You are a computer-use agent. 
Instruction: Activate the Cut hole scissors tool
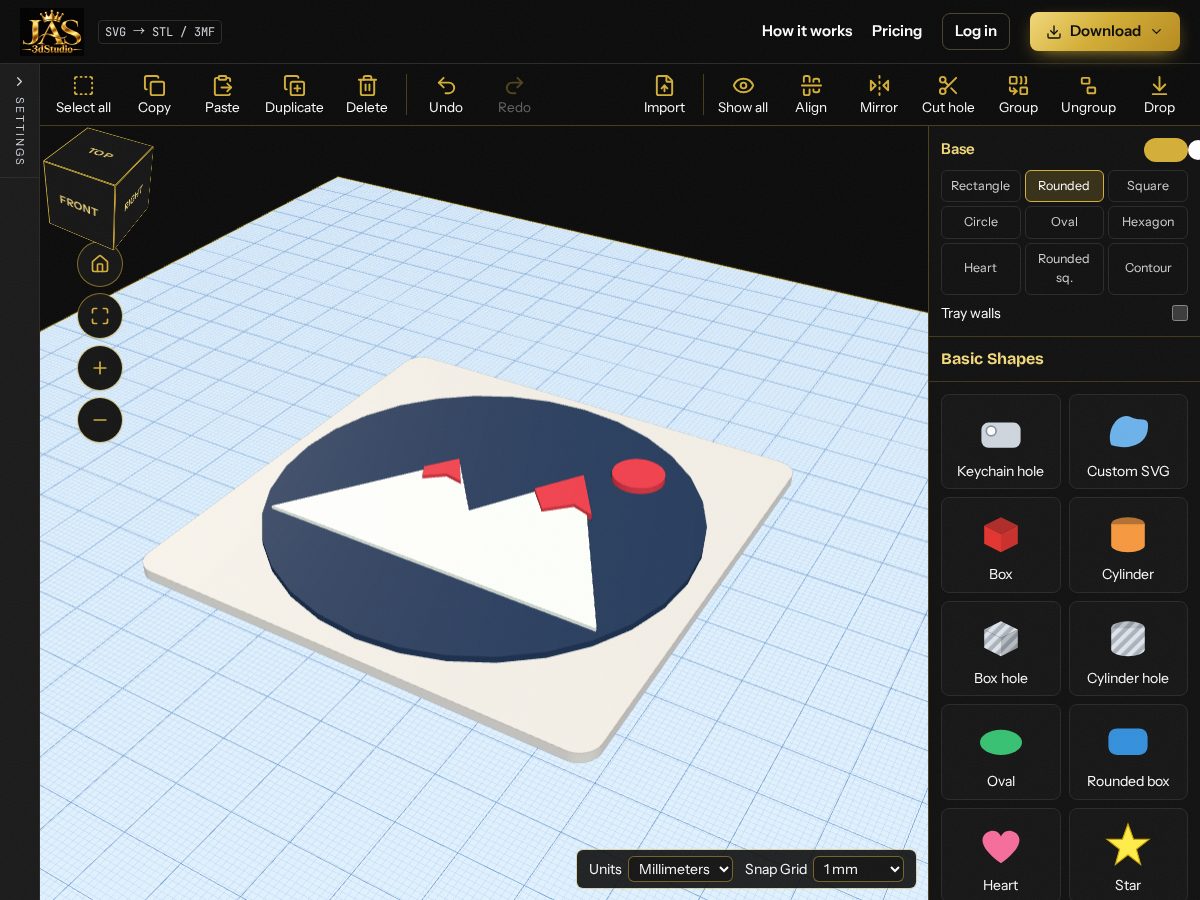click(x=948, y=95)
